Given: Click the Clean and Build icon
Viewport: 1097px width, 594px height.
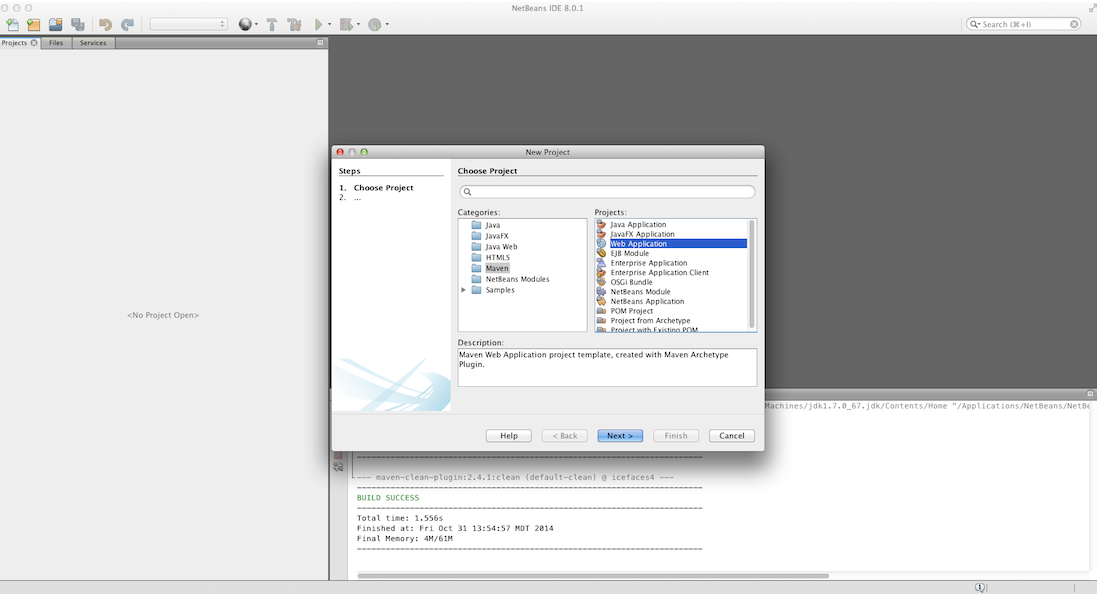Looking at the screenshot, I should coord(294,24).
